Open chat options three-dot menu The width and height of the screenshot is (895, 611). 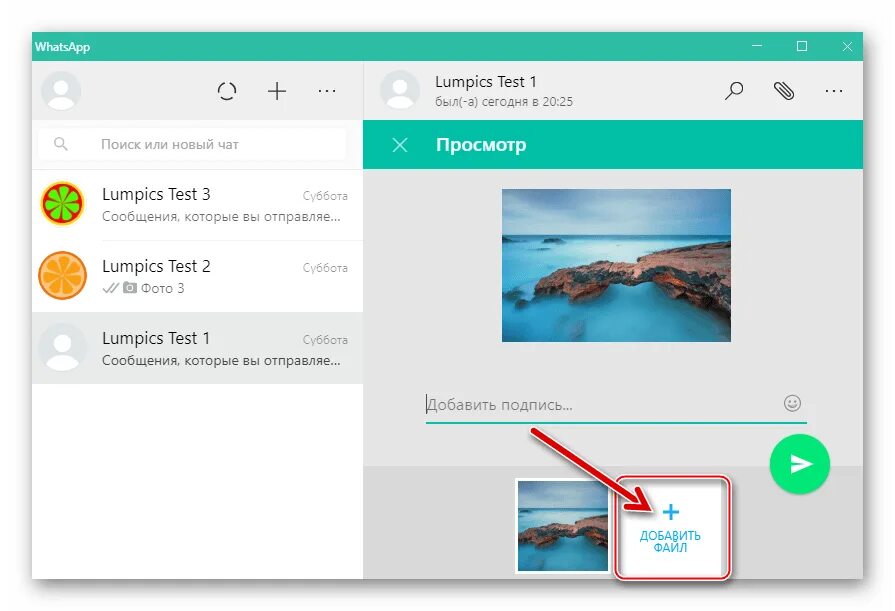click(833, 90)
